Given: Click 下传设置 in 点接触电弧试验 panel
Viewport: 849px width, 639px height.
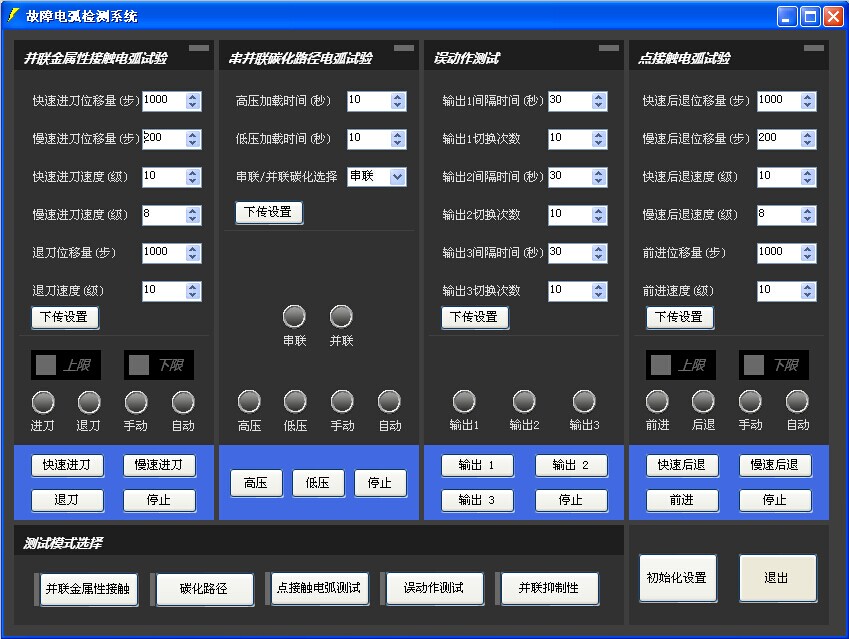Looking at the screenshot, I should tap(680, 317).
